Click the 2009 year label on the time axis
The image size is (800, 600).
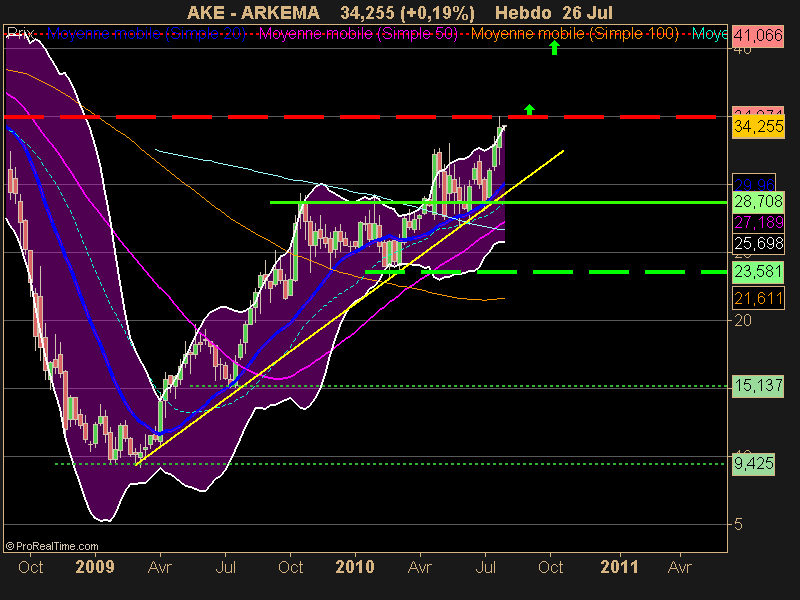pos(95,567)
